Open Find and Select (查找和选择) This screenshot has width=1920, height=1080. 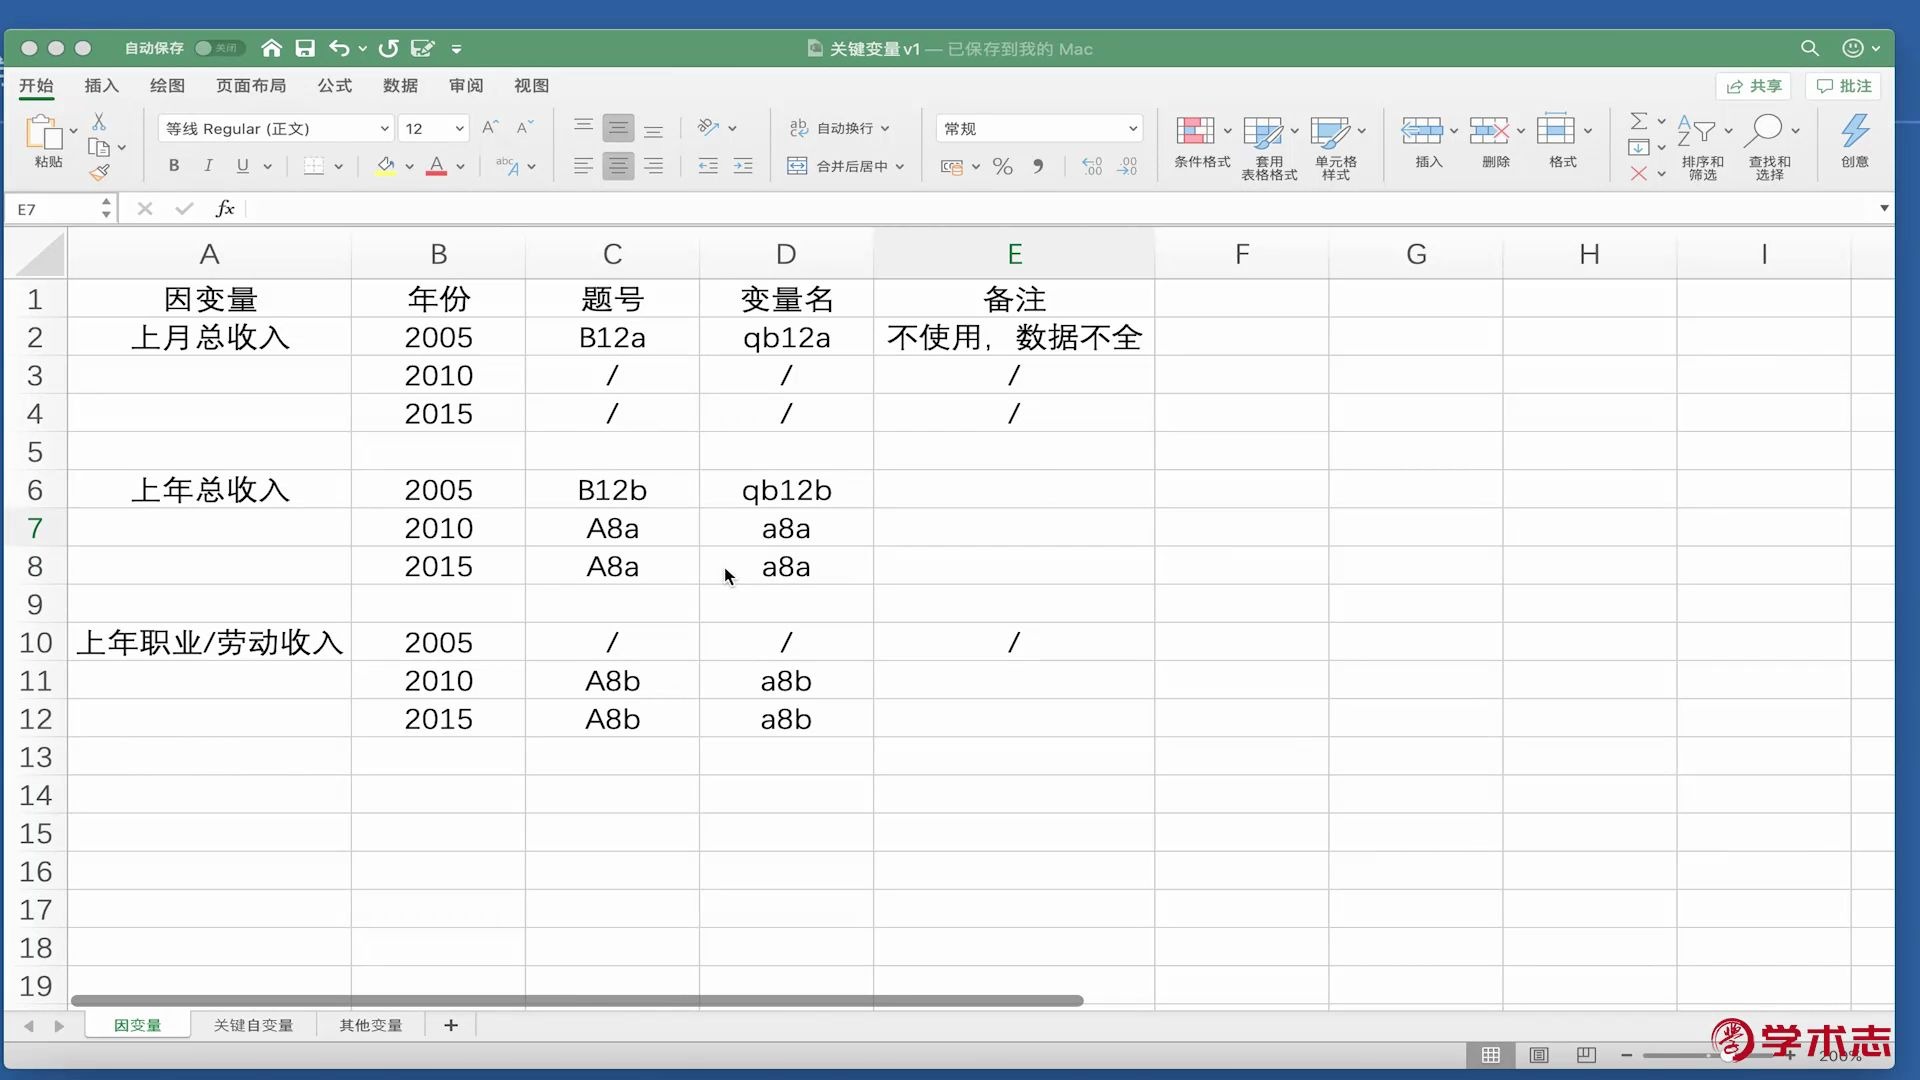pos(1769,145)
